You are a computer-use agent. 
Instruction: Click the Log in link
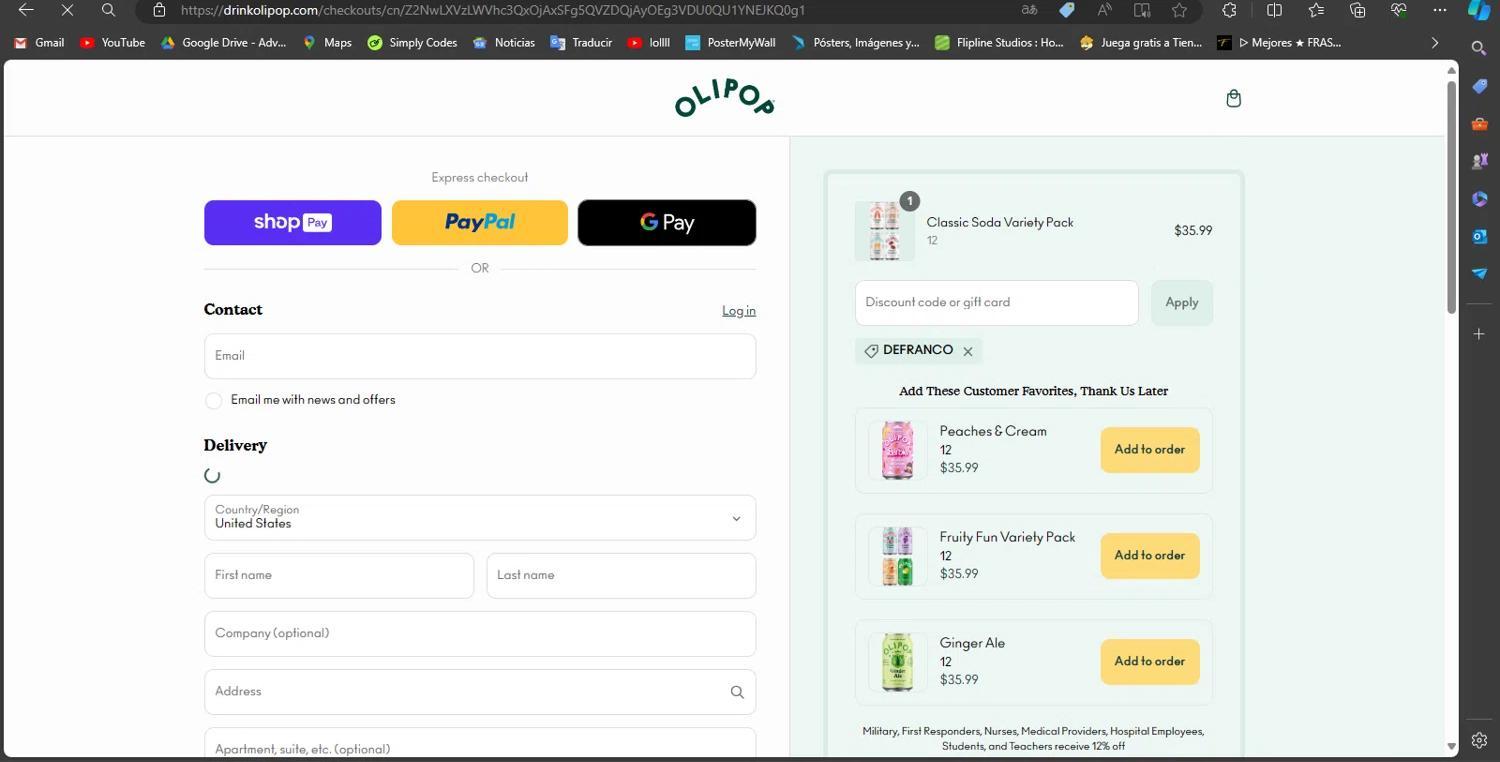pos(739,311)
